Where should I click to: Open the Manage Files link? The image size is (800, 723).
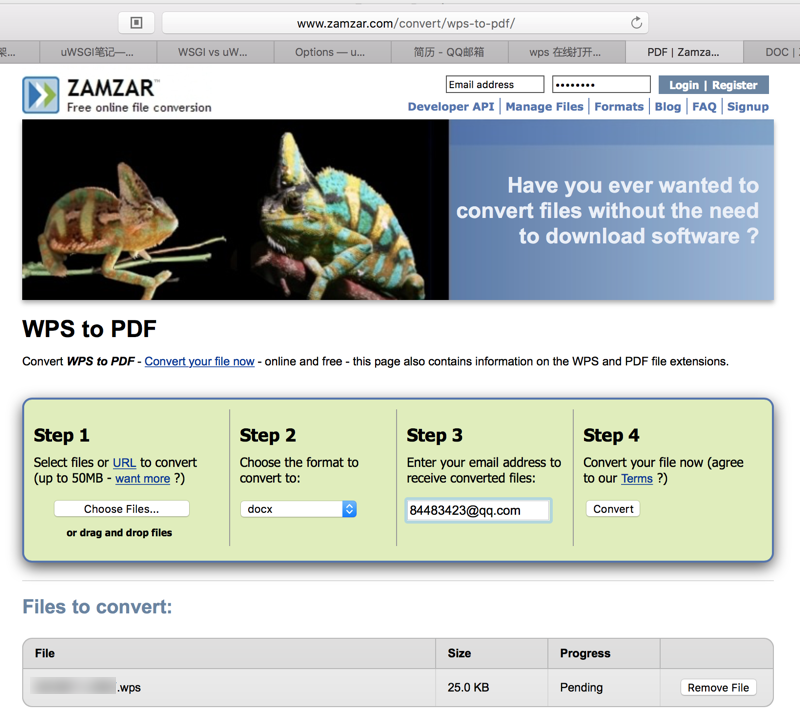[x=544, y=107]
